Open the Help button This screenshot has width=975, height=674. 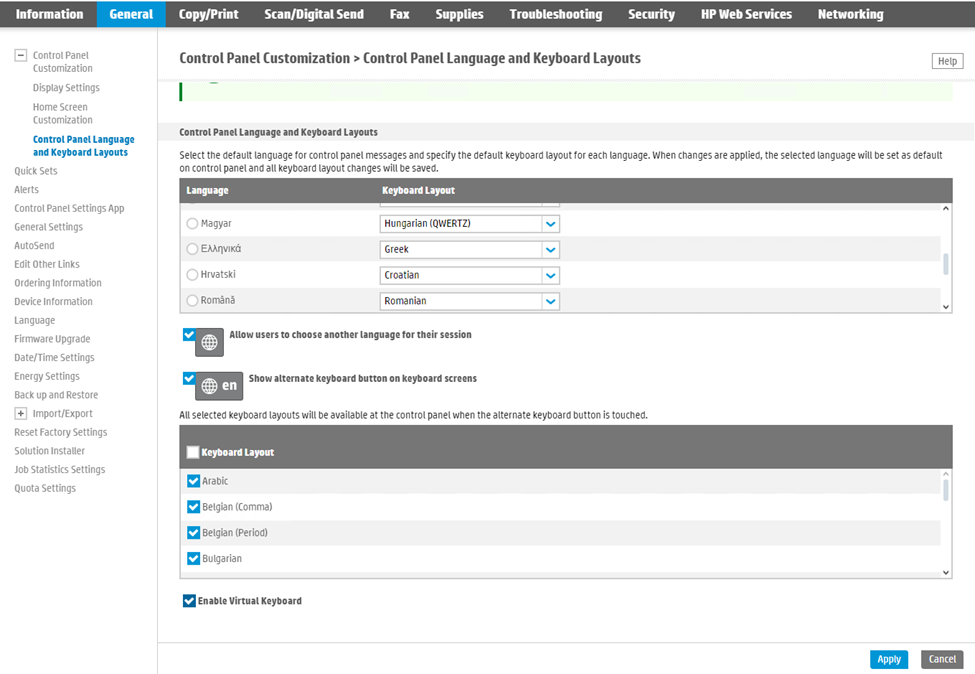pos(946,61)
